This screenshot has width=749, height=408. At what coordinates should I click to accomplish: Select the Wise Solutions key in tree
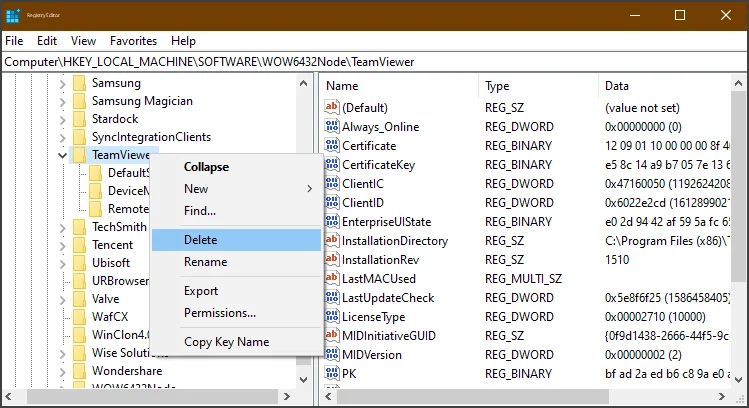pyautogui.click(x=130, y=353)
